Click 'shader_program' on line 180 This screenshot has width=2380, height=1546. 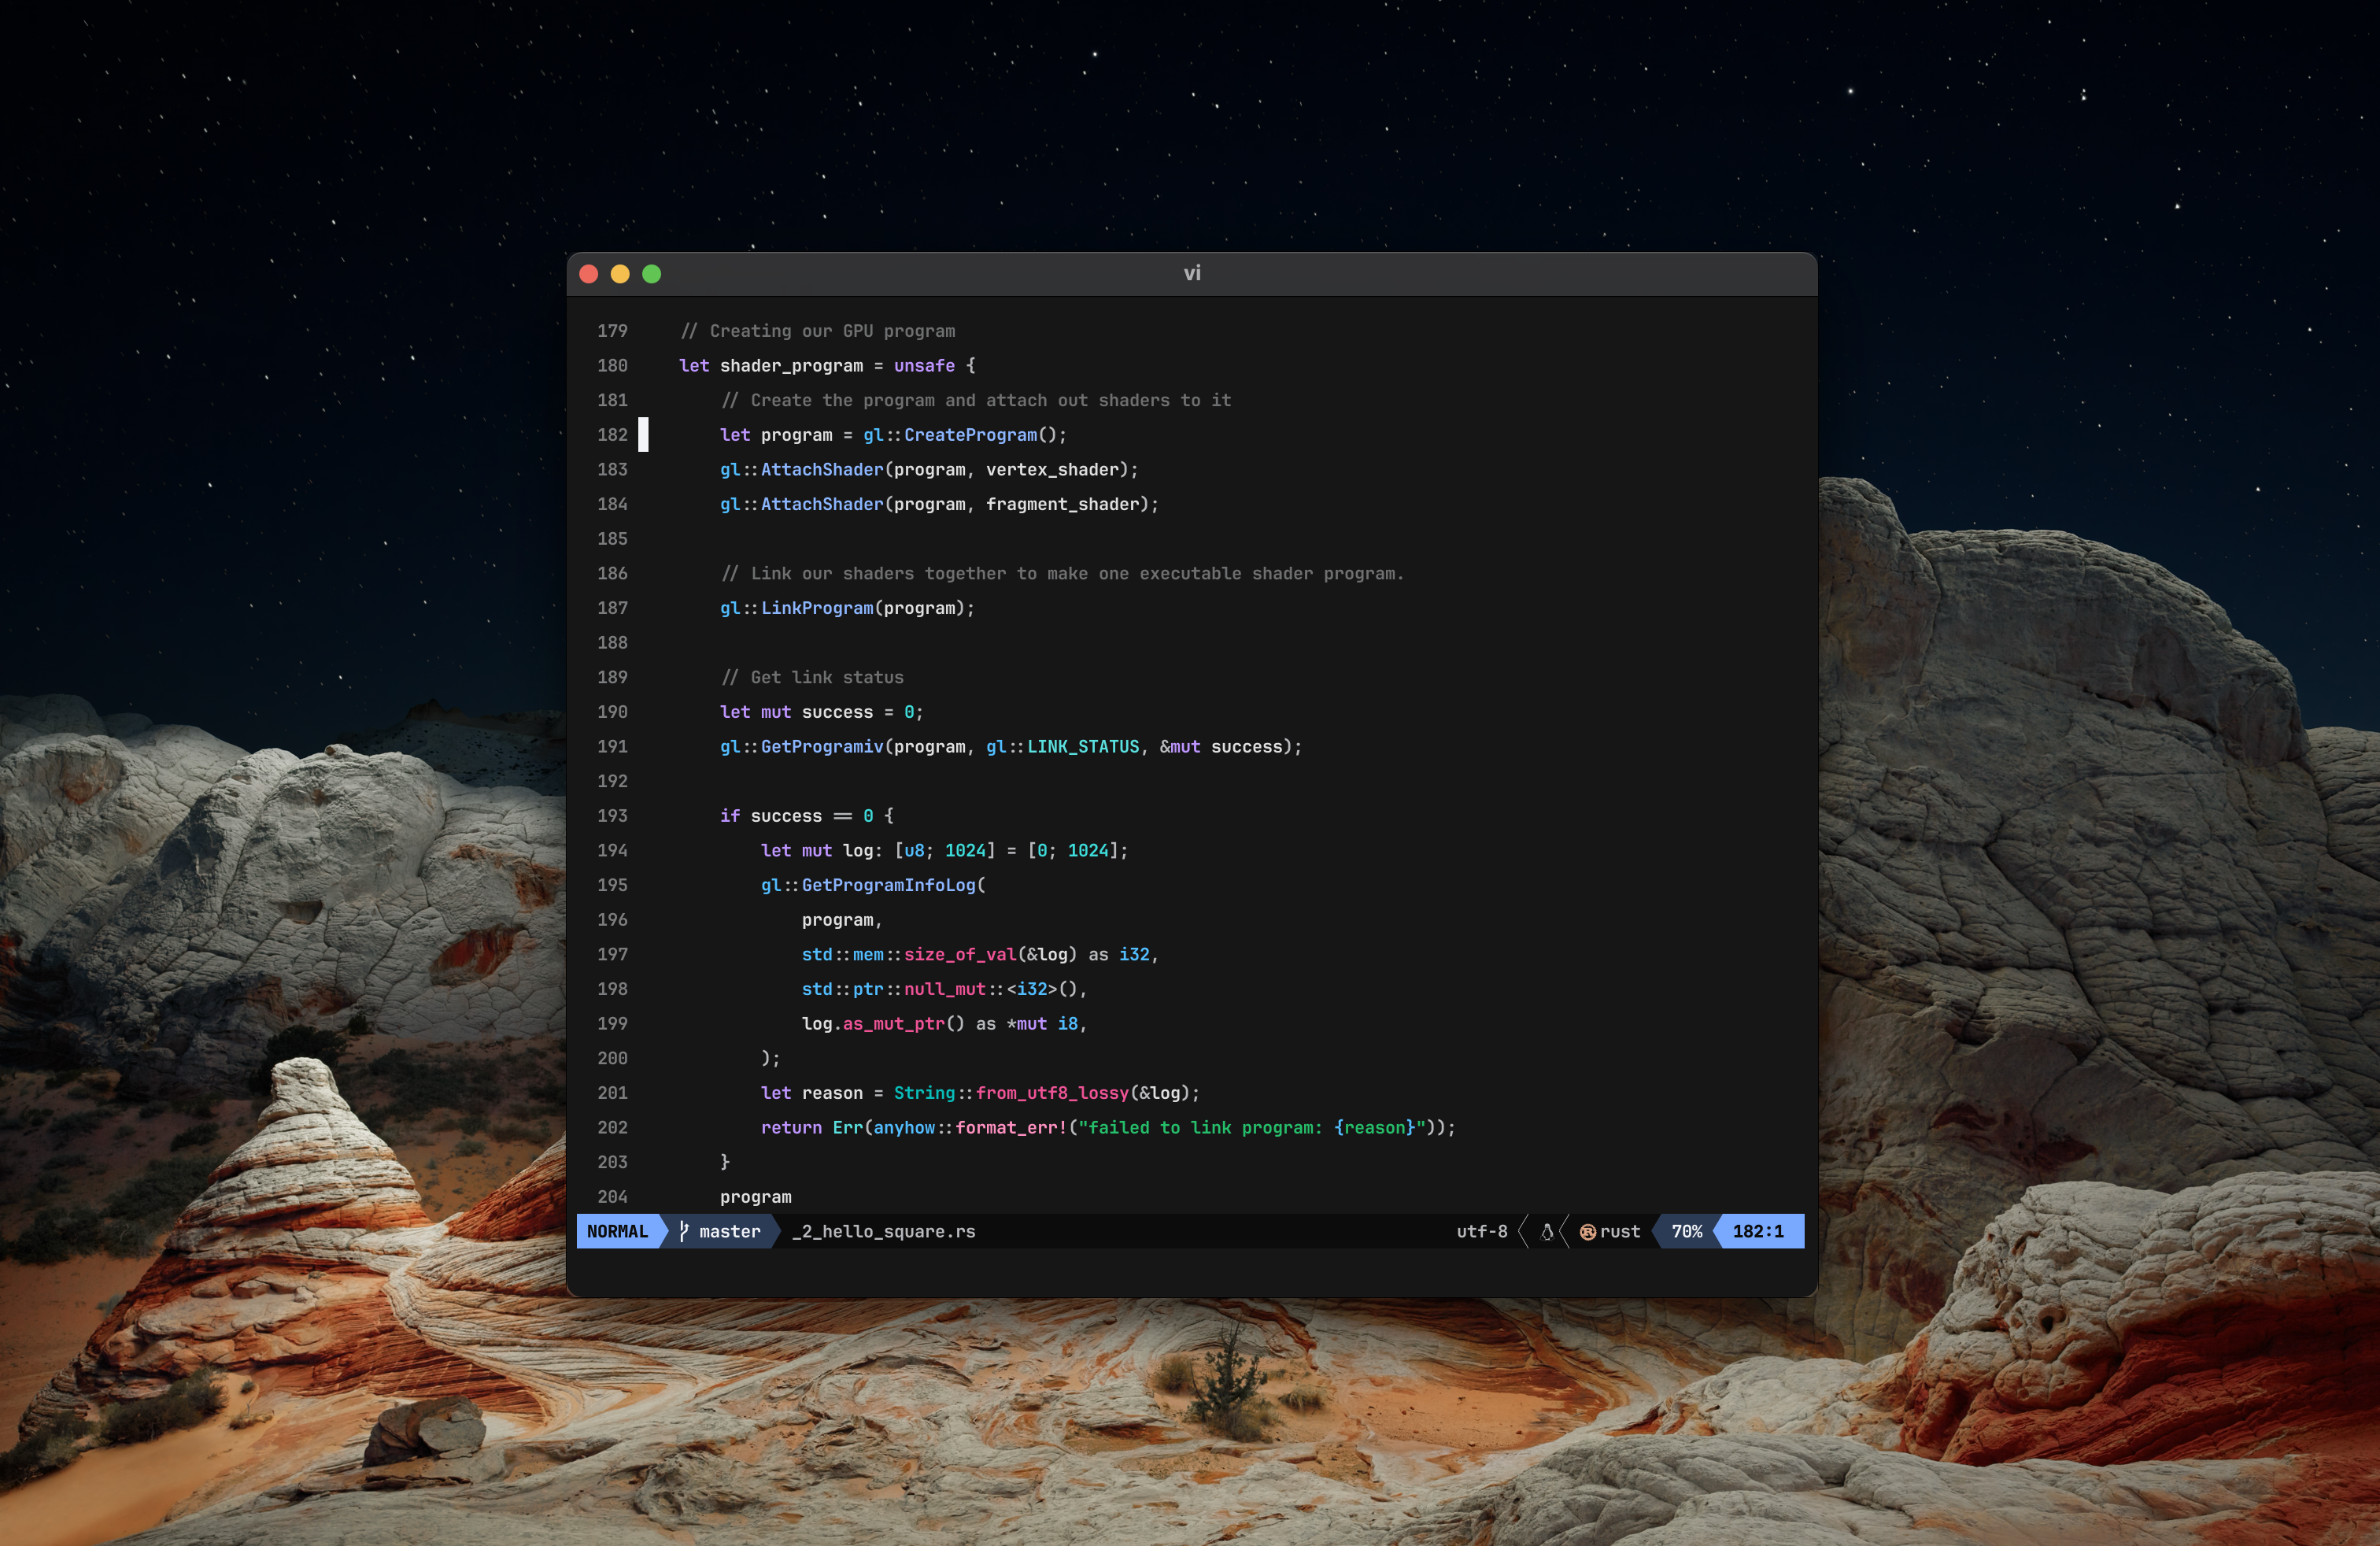[792, 366]
